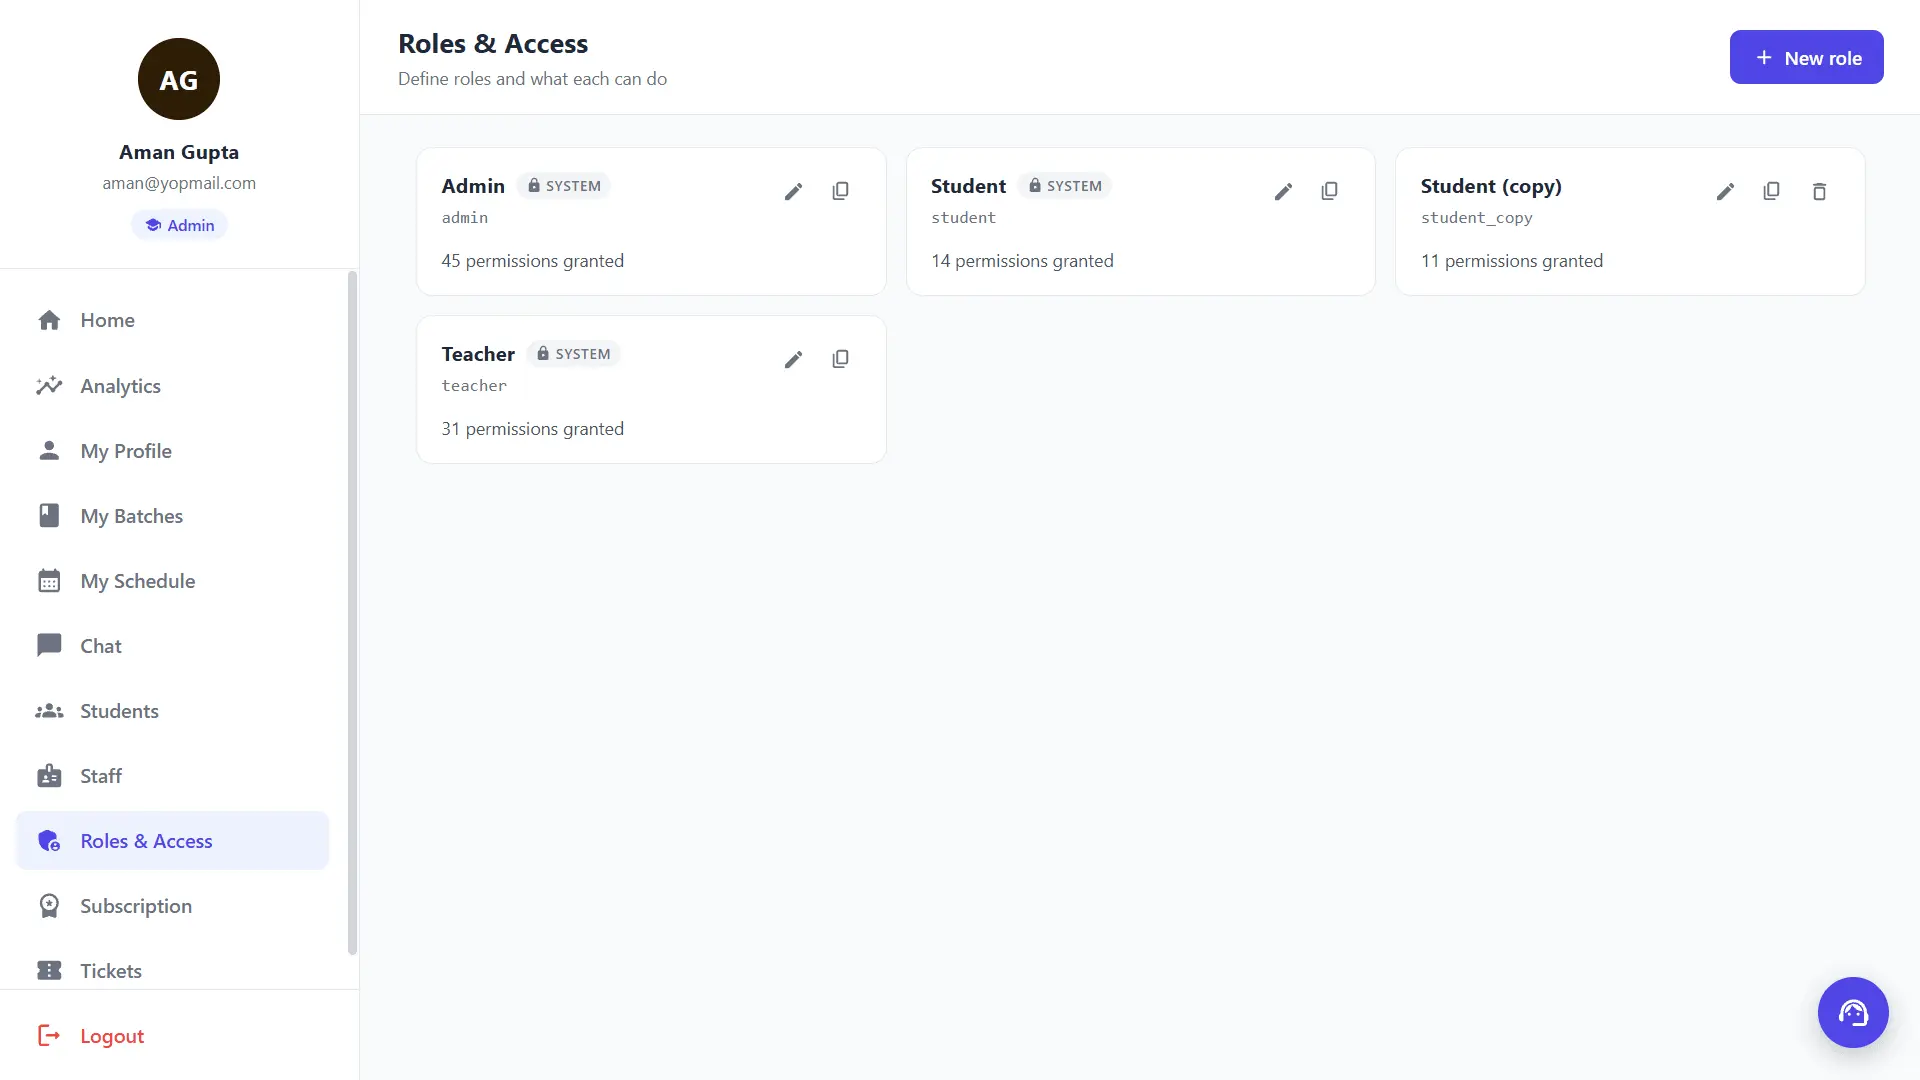This screenshot has width=1920, height=1080.
Task: Duplicate the Teacher role
Action: tap(840, 359)
